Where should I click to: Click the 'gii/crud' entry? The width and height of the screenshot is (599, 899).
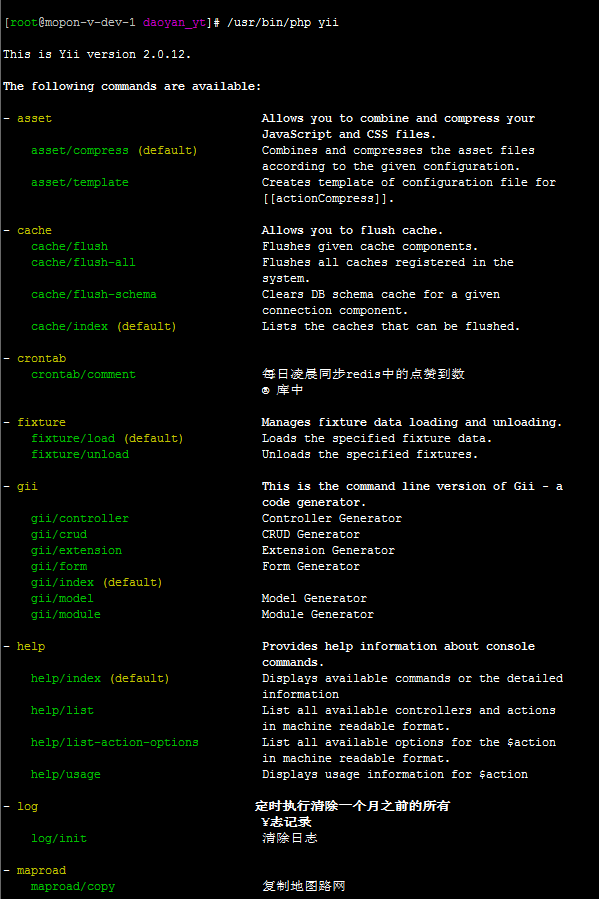[58, 534]
